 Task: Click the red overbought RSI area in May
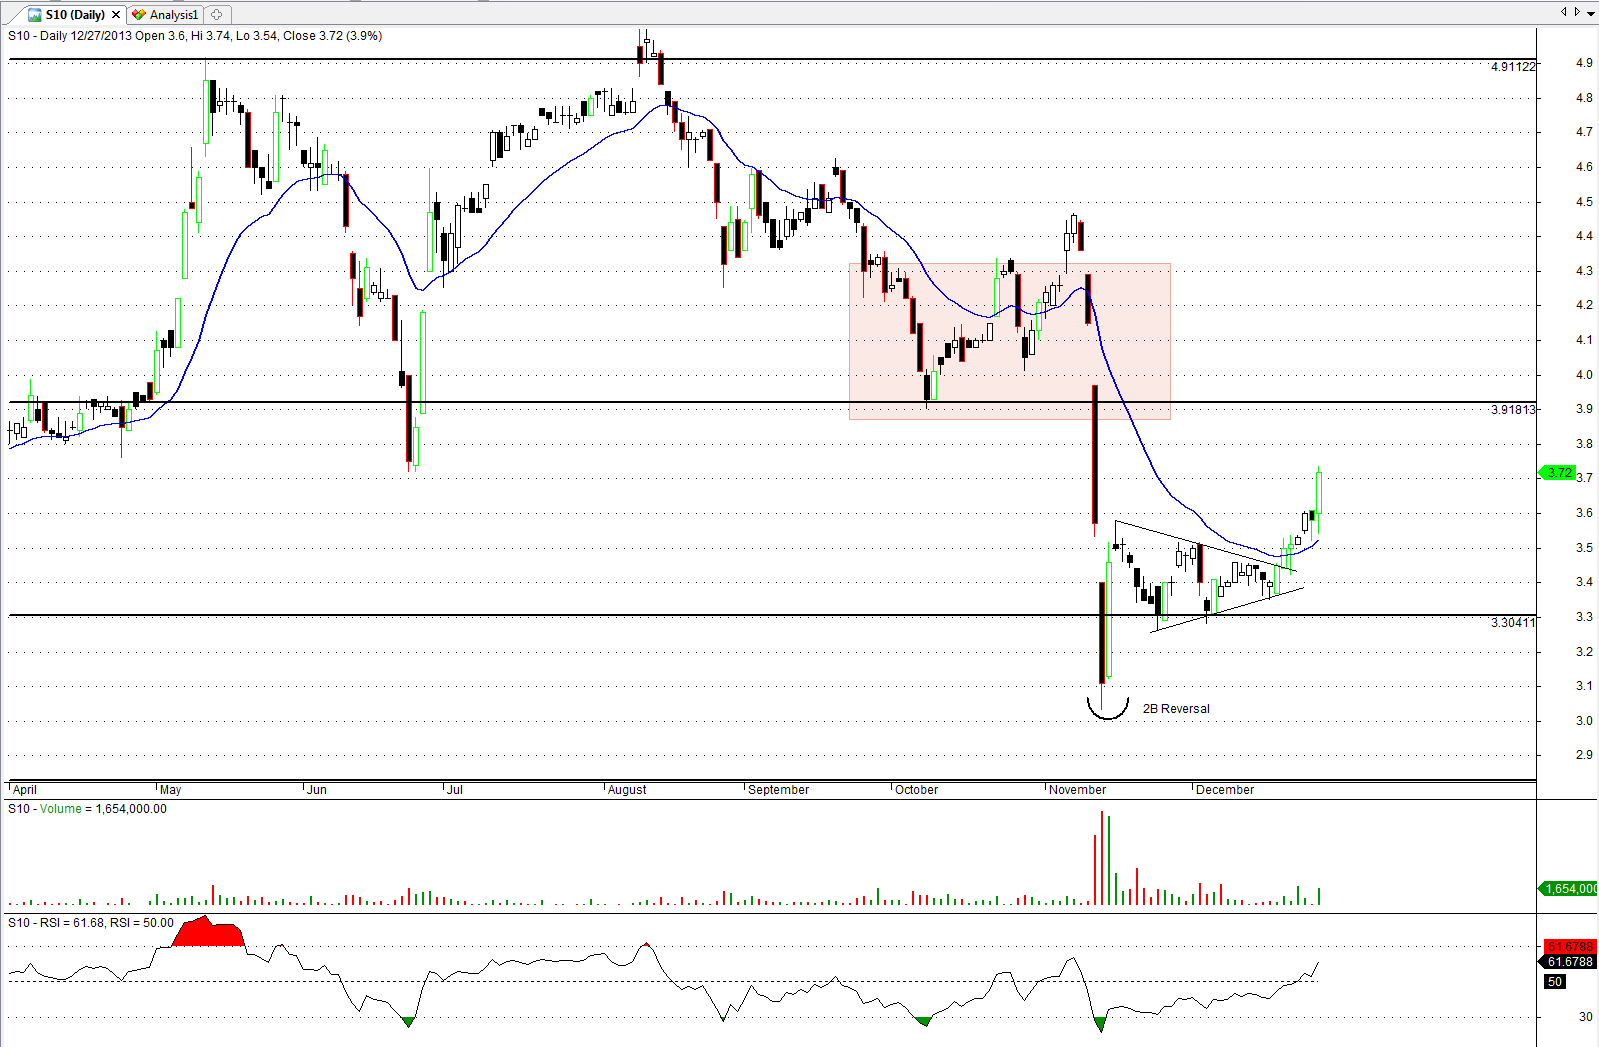[208, 933]
